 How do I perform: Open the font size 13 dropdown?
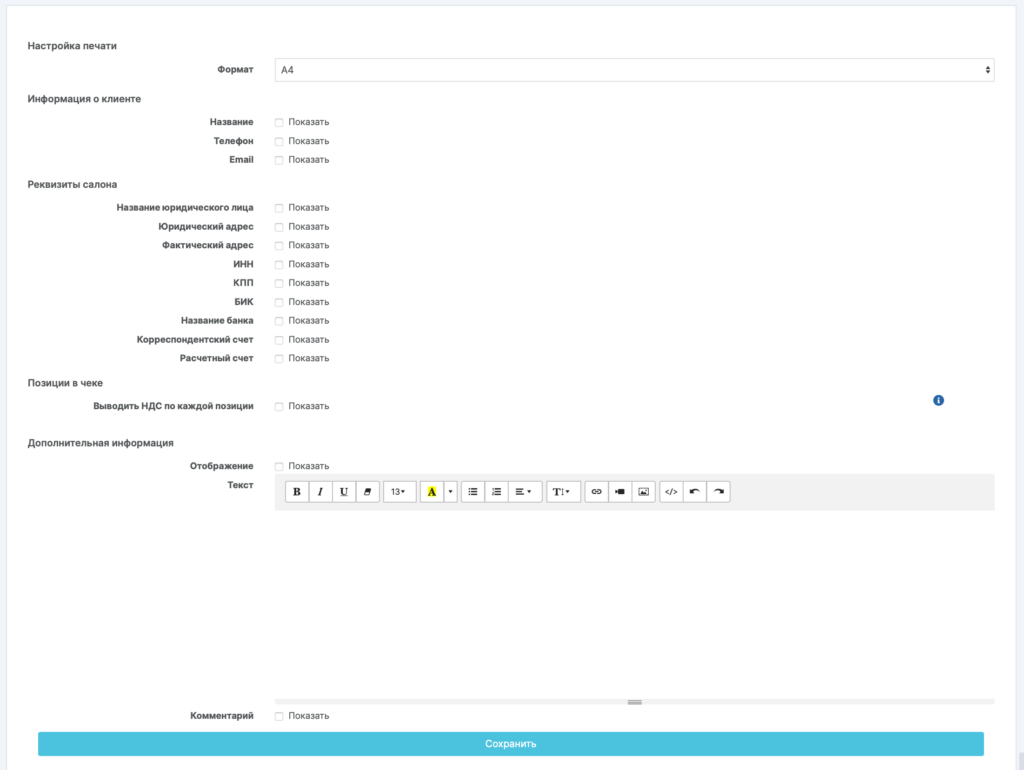[x=399, y=492]
